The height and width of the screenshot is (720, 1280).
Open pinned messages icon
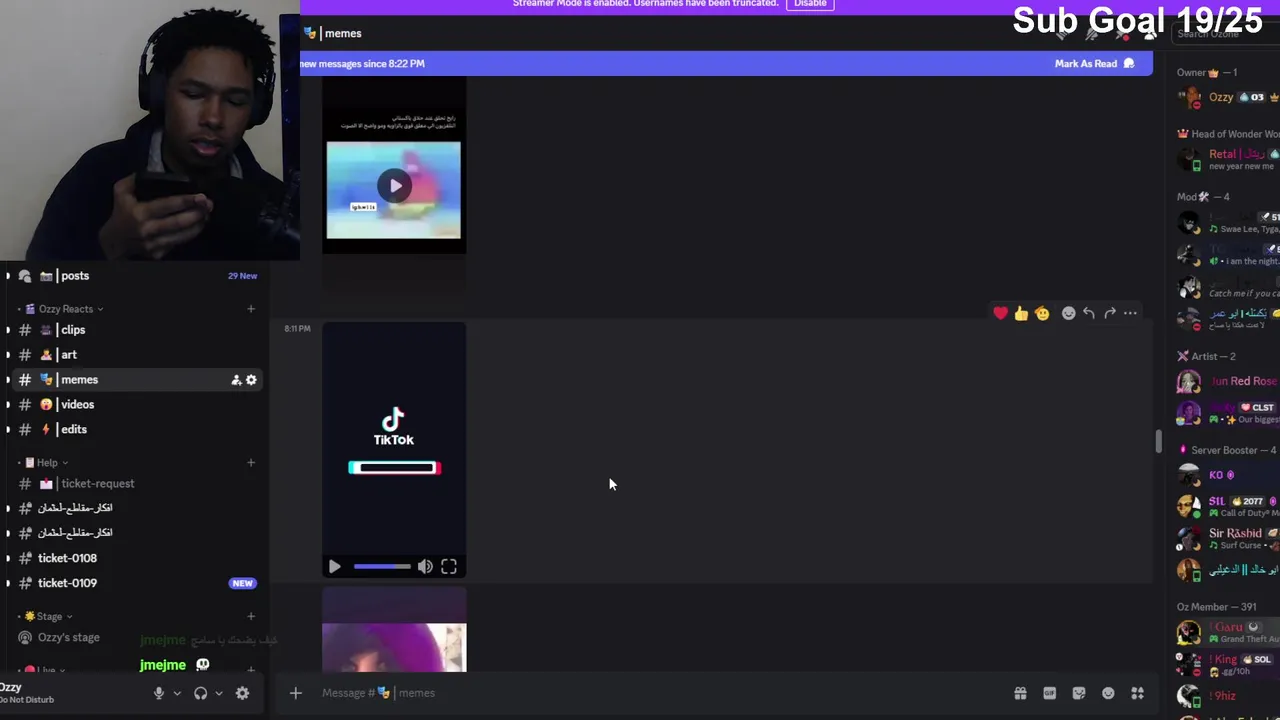pos(1121,33)
